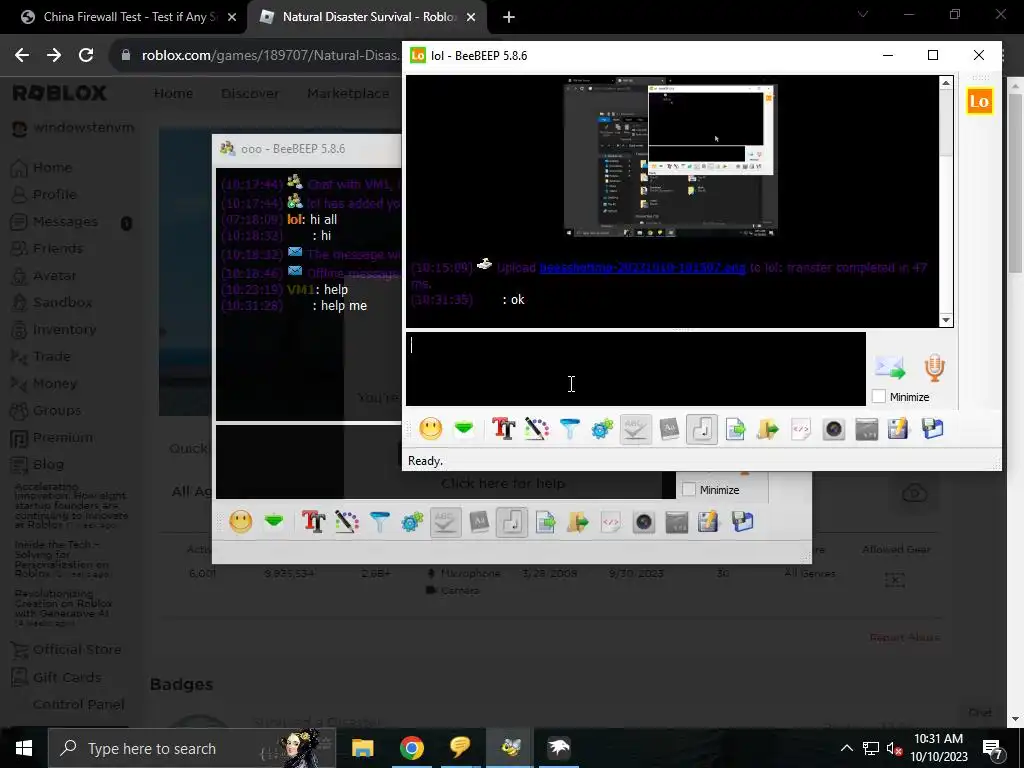1024x768 pixels.
Task: Go forward in browser history
Action: (x=54, y=56)
